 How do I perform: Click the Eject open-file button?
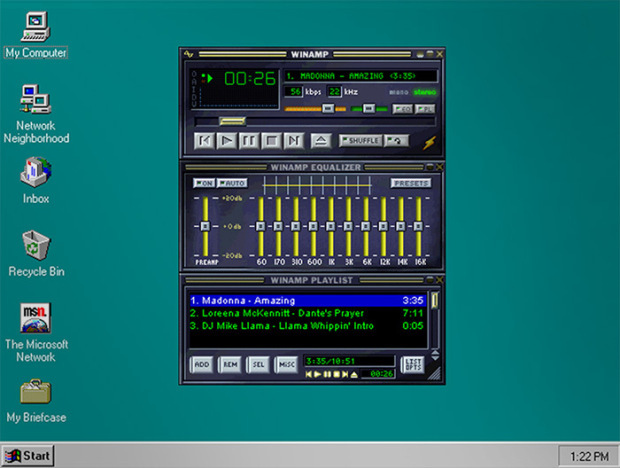click(x=321, y=141)
